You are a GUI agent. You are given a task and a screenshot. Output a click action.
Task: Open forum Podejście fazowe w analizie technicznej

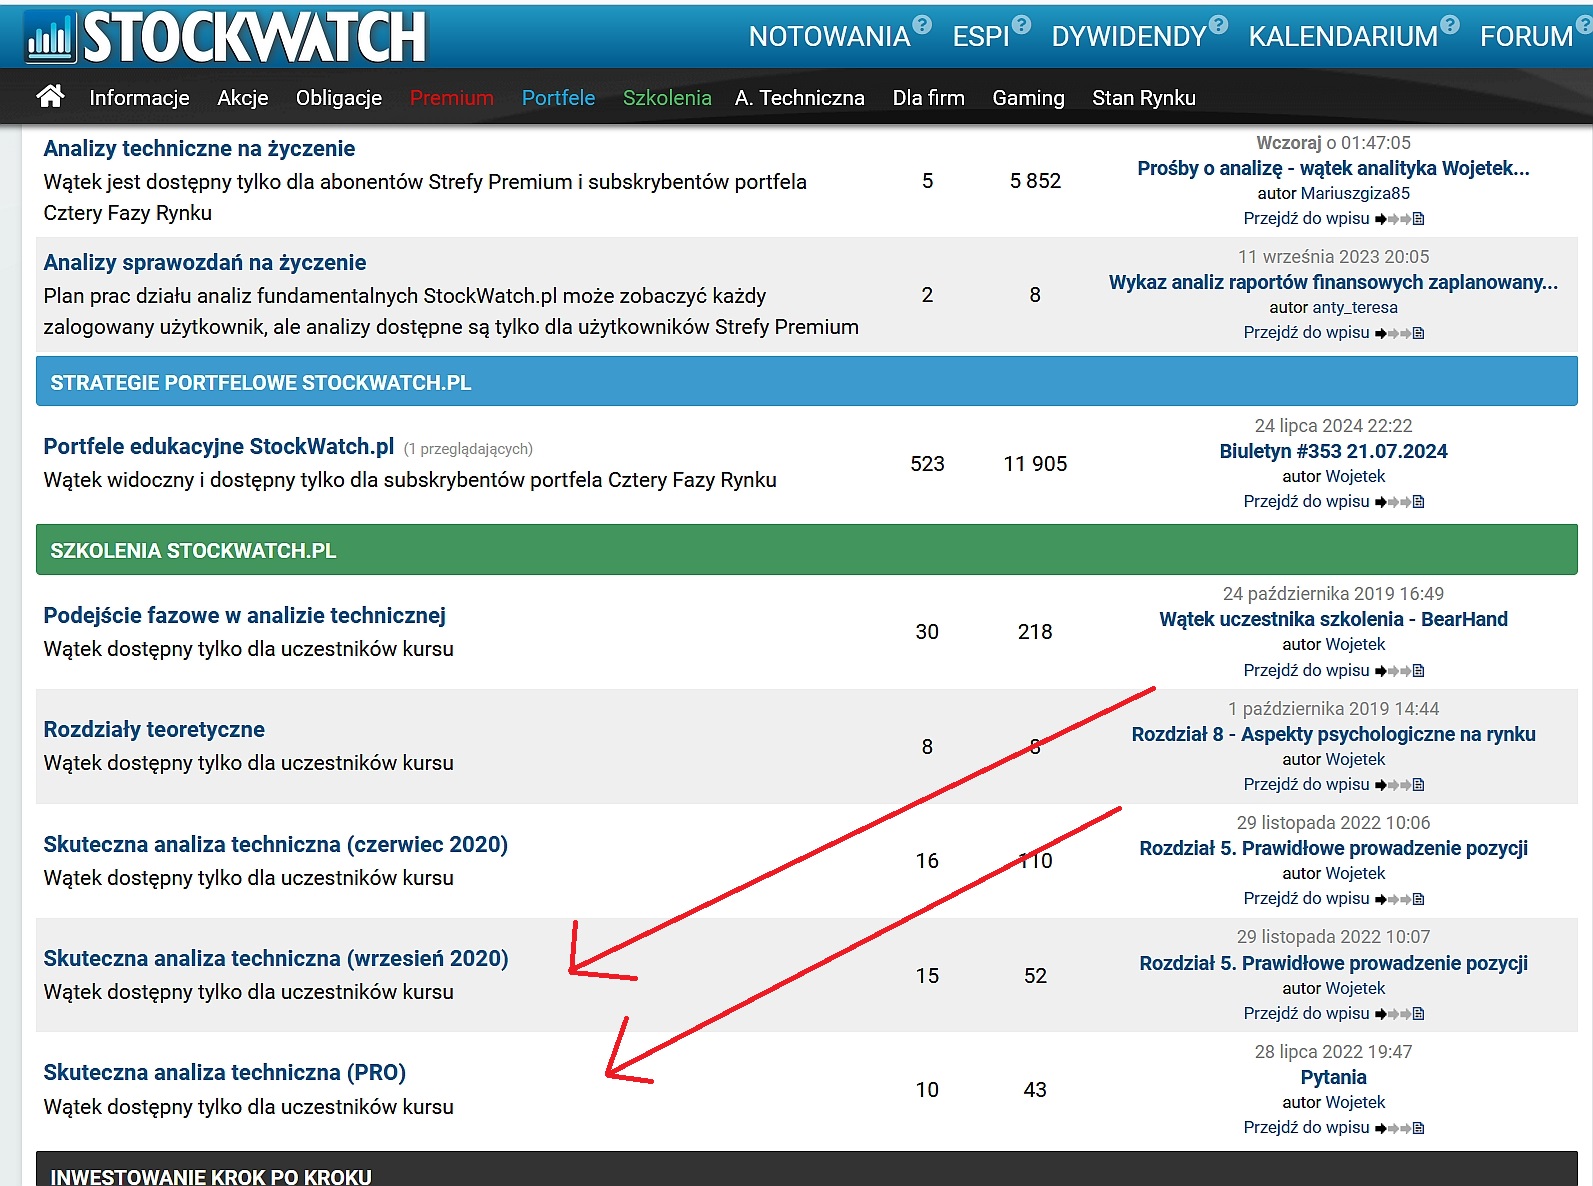coord(244,616)
